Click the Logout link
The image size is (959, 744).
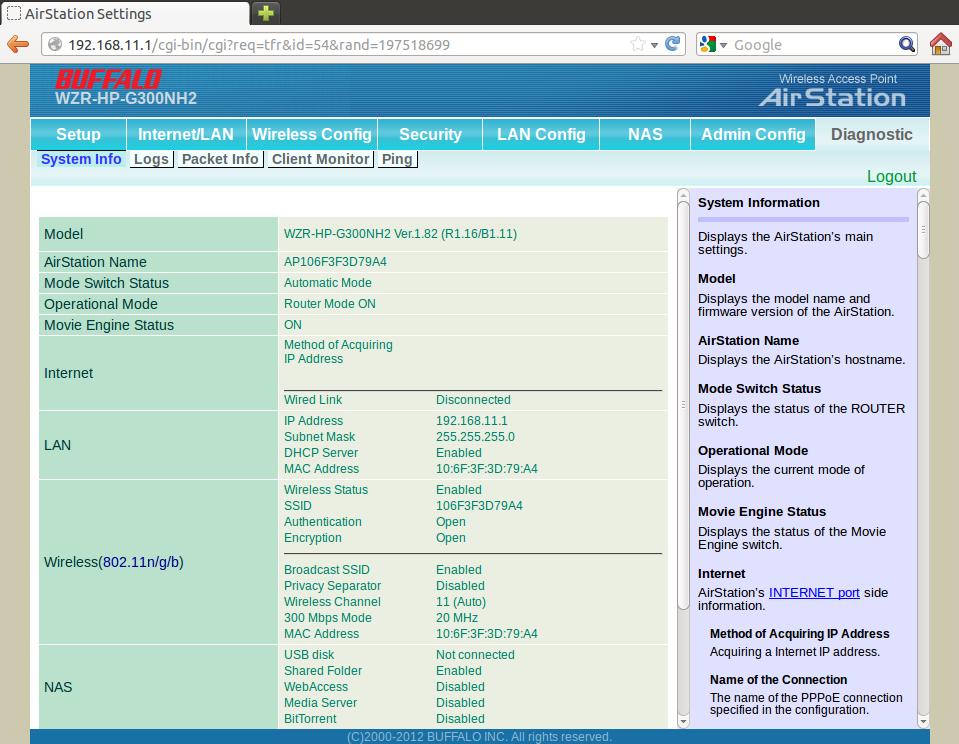pos(891,176)
